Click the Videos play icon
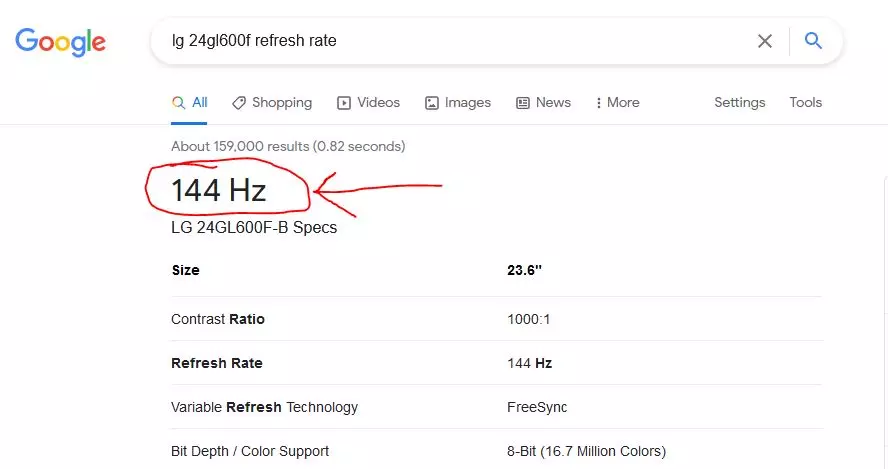 [344, 103]
